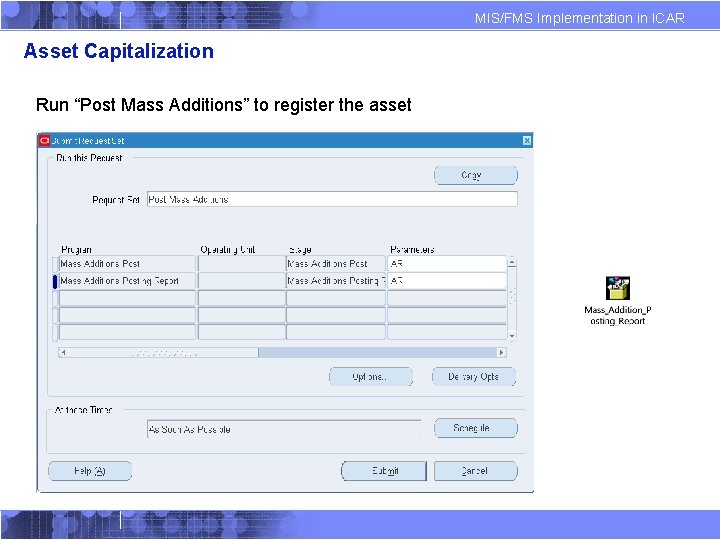The height and width of the screenshot is (540, 720).
Task: Click the stage cell Mass Additions Posting
Action: 336,281
